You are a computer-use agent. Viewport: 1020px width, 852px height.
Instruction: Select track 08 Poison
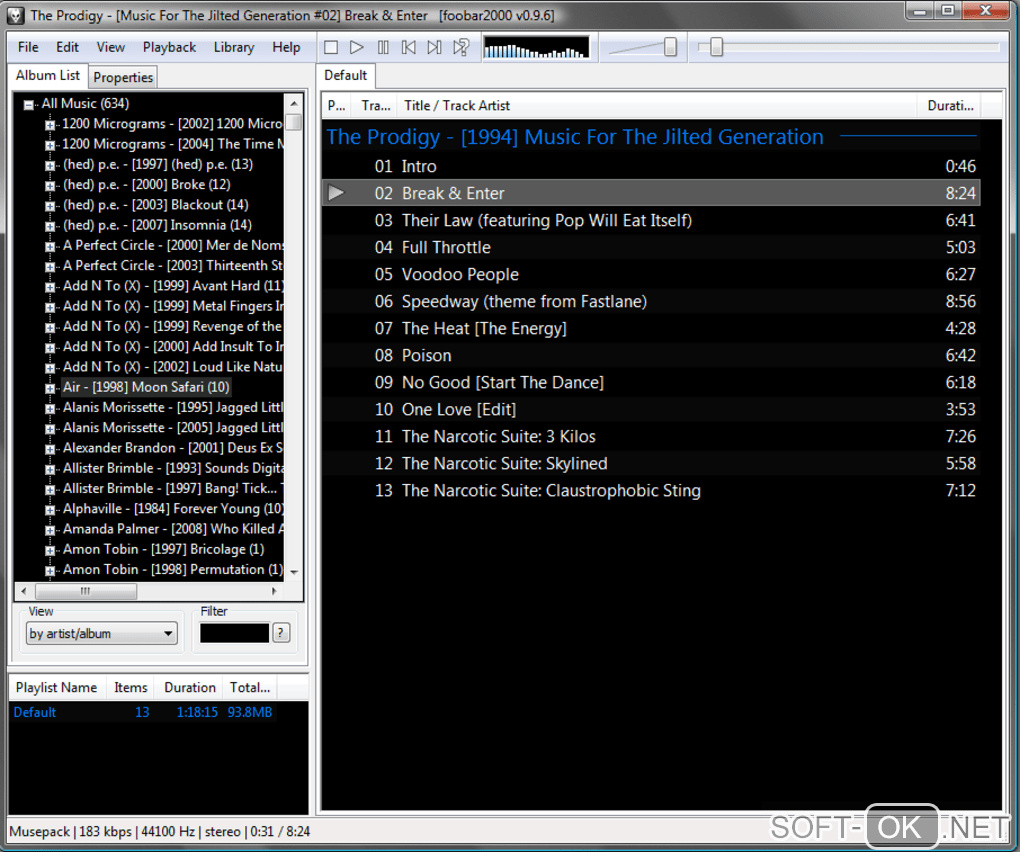coord(651,355)
